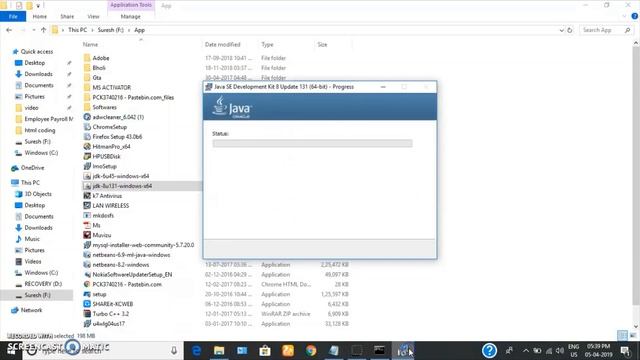Sort by the Size column header
The image size is (640, 360).
pyautogui.click(x=322, y=44)
